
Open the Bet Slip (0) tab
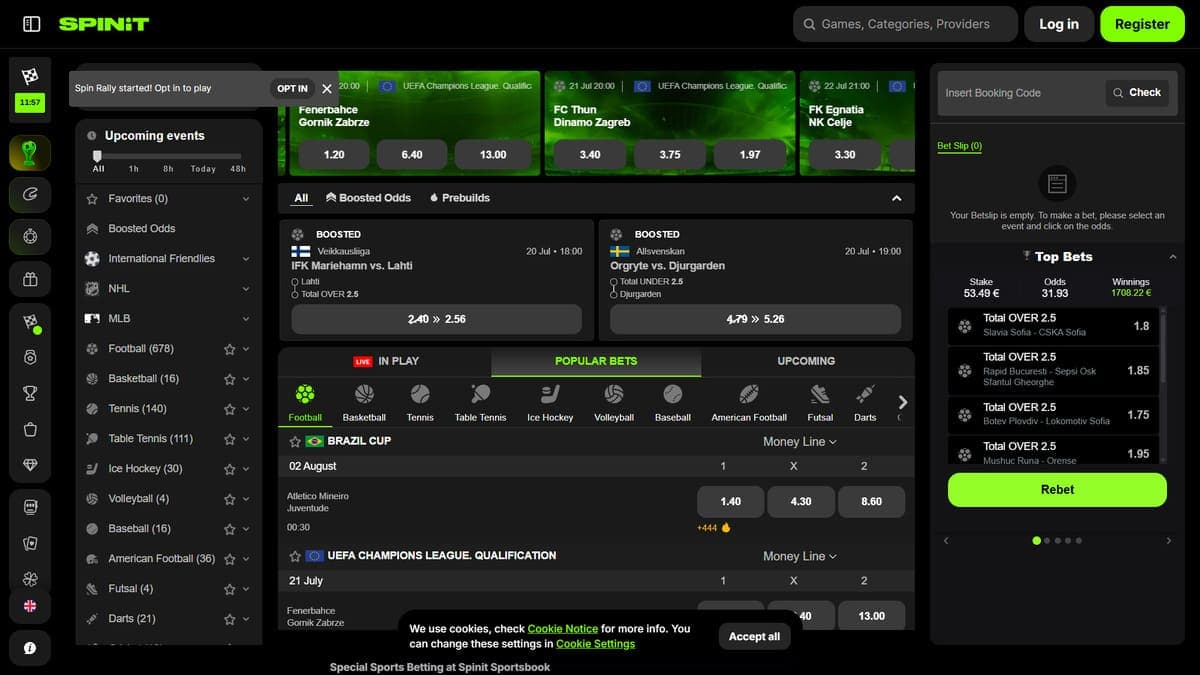click(x=959, y=146)
